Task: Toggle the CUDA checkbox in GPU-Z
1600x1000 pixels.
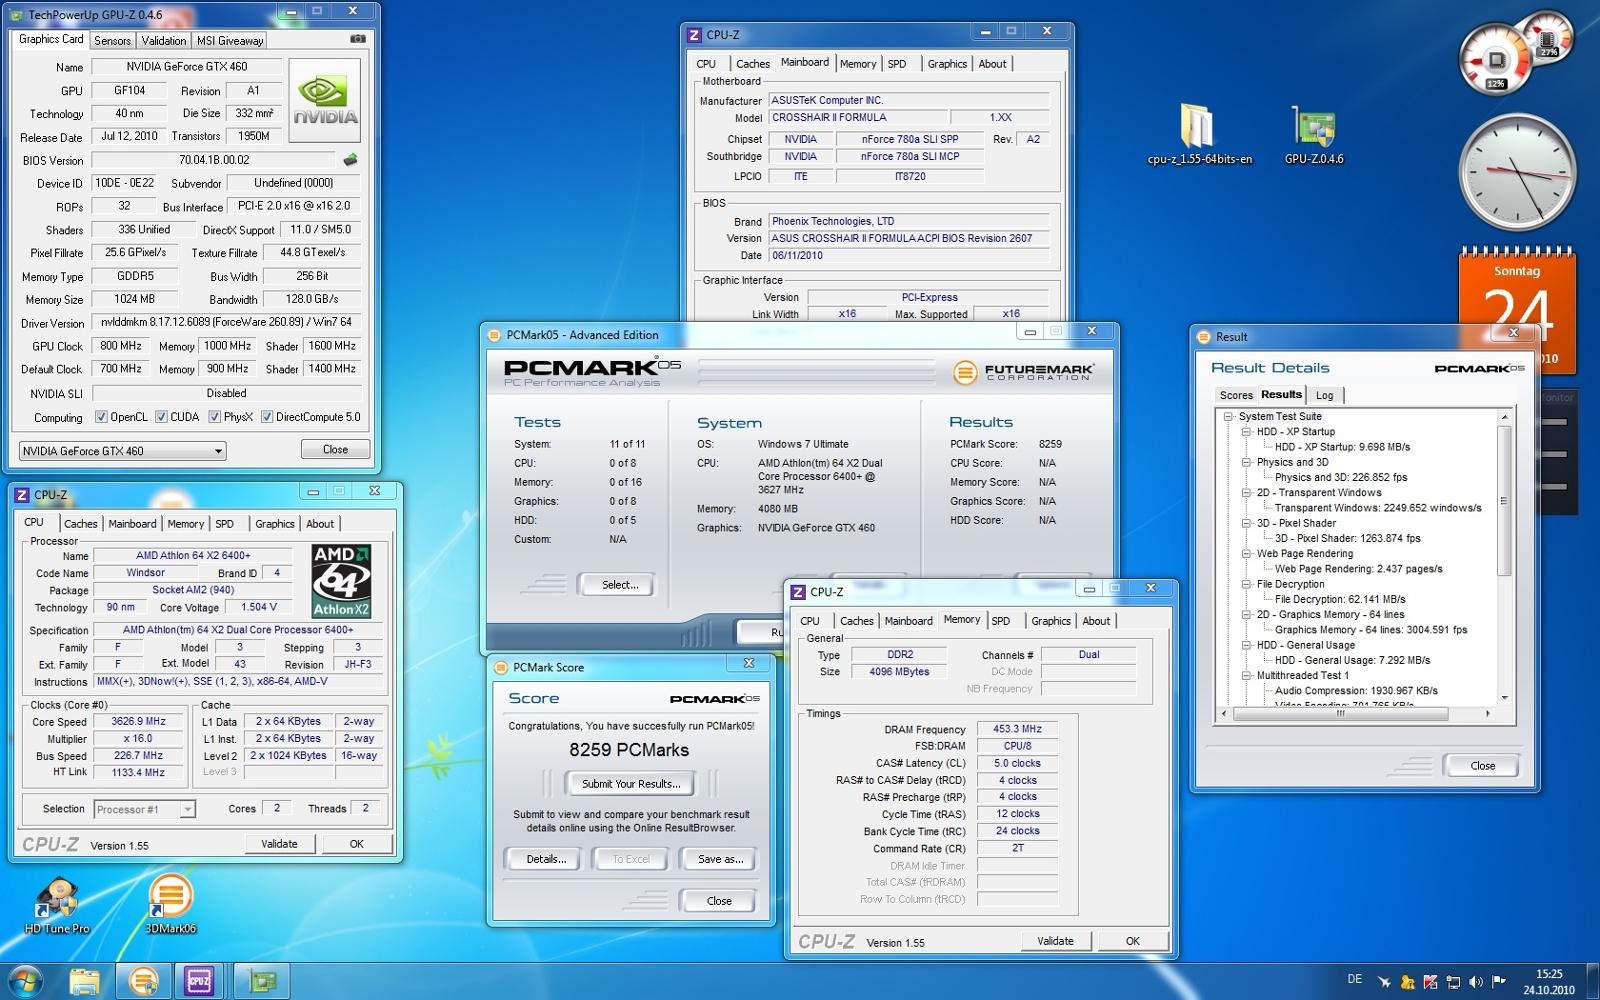Action: pyautogui.click(x=161, y=417)
